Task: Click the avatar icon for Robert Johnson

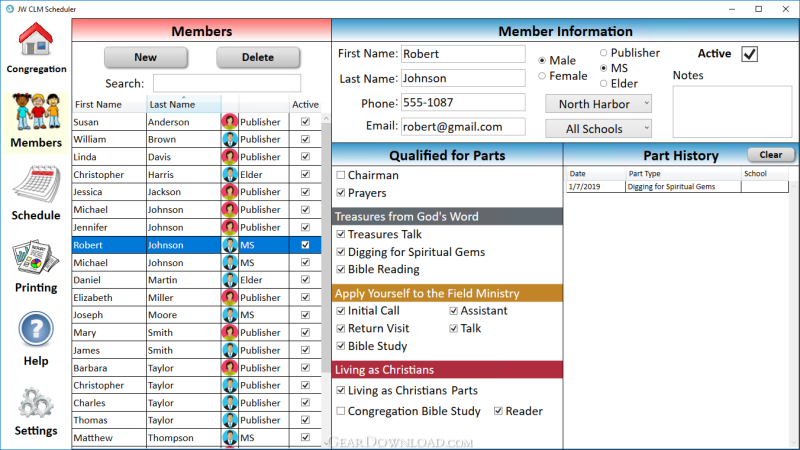Action: (230, 245)
